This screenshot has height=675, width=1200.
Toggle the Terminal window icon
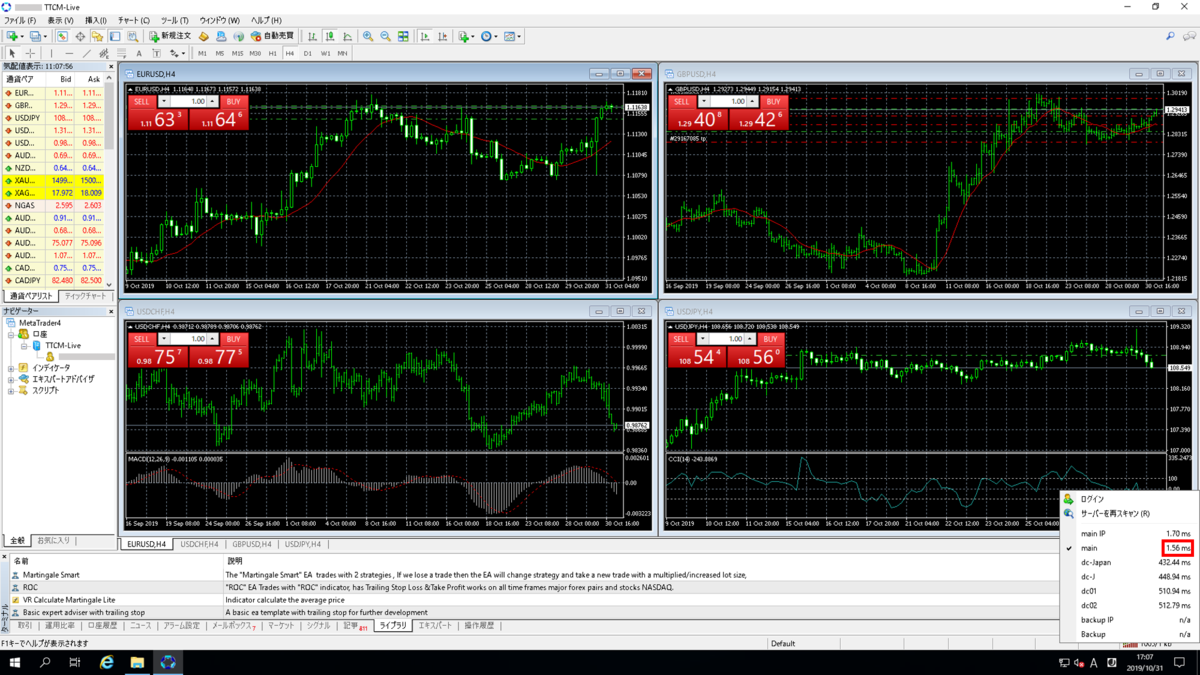click(x=115, y=36)
